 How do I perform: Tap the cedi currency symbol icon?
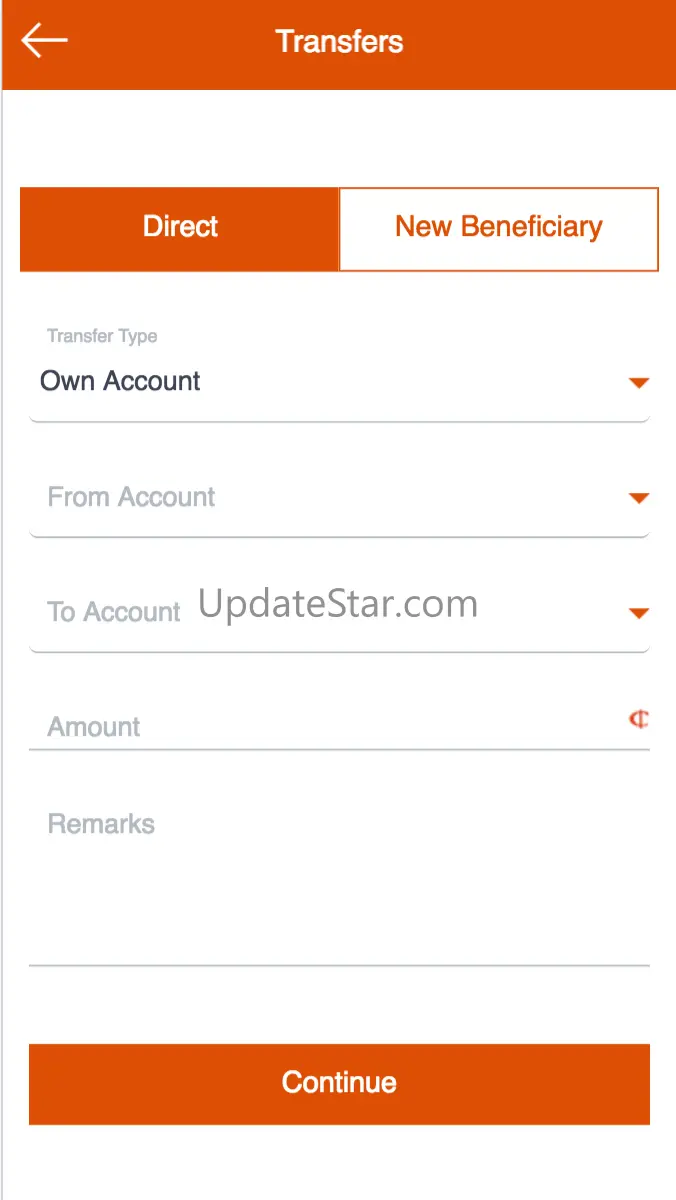pos(639,719)
